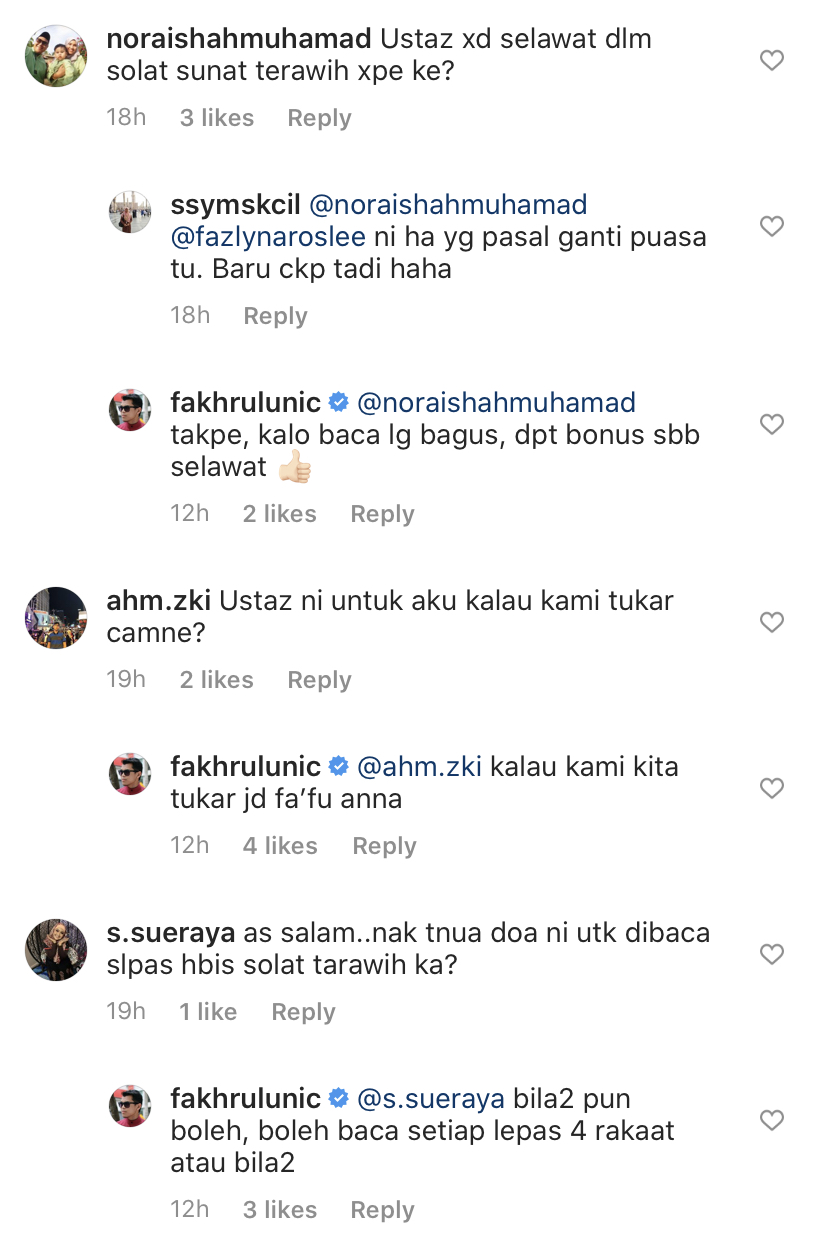The image size is (828, 1250).
Task: Reply to s.sueraya's comment
Action: coord(303,1012)
